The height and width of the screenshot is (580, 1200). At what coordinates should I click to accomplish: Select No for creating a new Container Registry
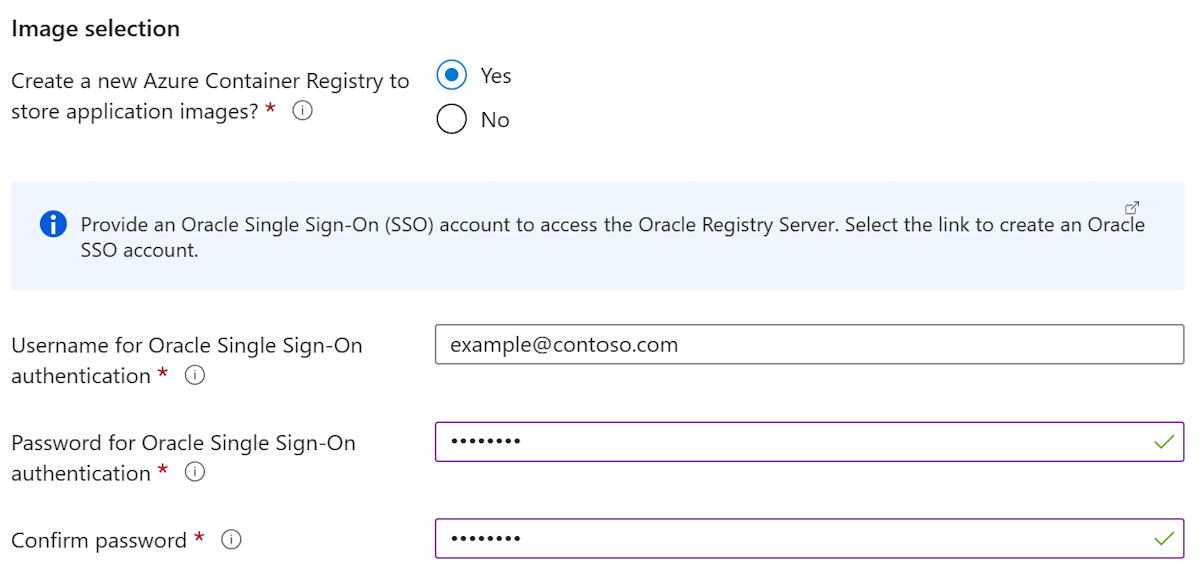[451, 119]
